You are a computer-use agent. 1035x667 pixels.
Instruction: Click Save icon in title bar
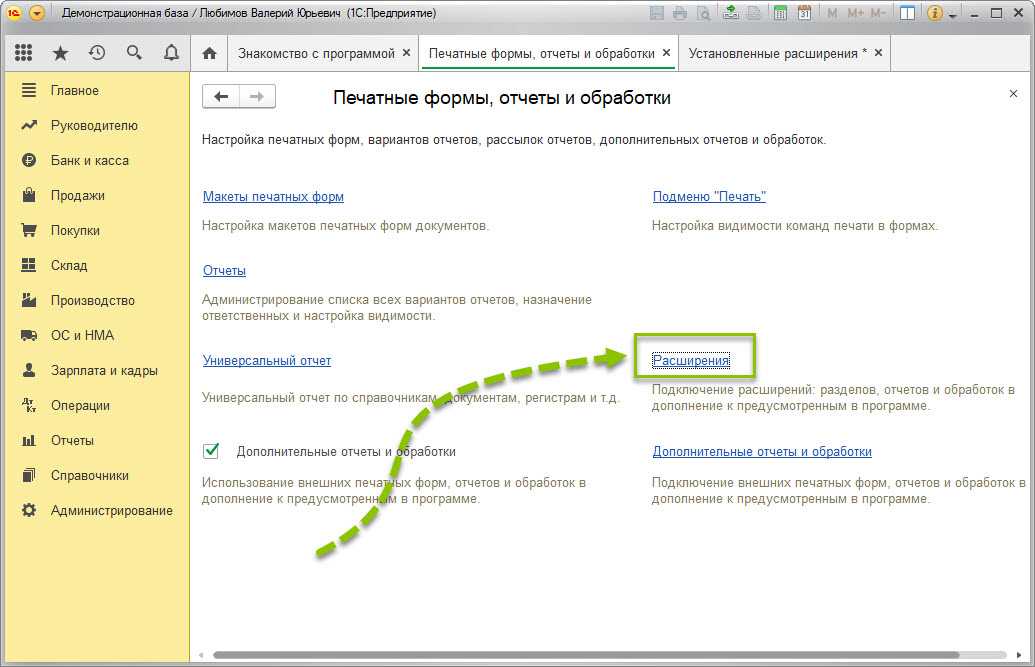click(x=656, y=13)
